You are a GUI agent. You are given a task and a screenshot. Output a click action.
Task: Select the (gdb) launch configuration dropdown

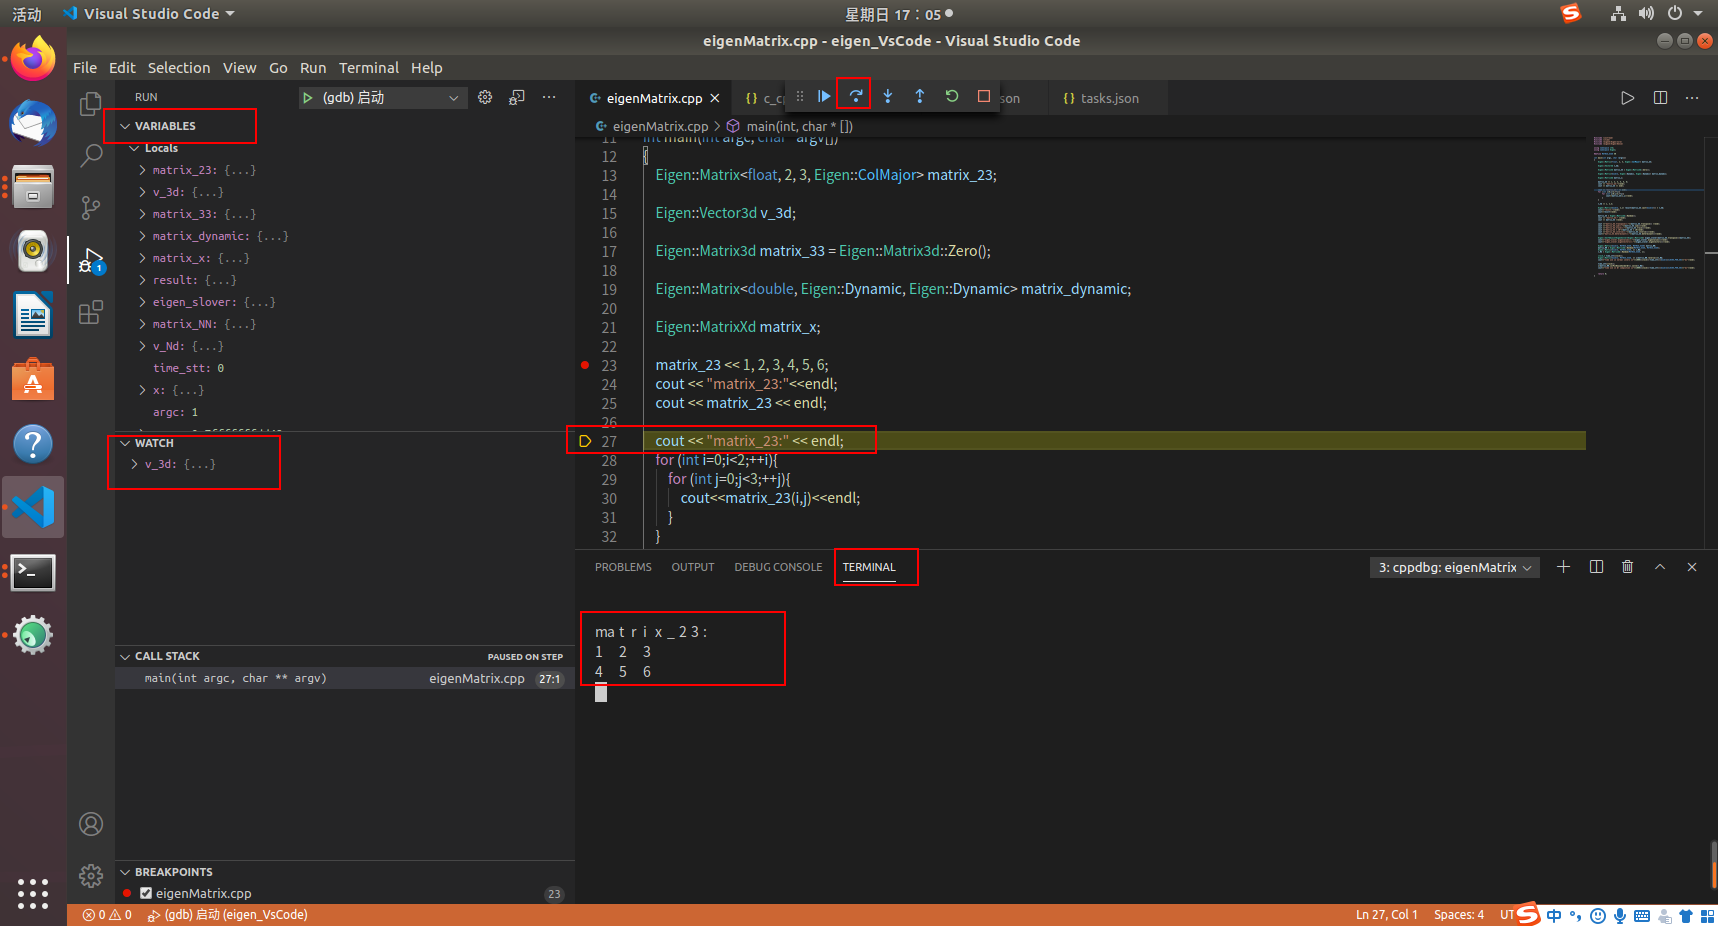(382, 97)
